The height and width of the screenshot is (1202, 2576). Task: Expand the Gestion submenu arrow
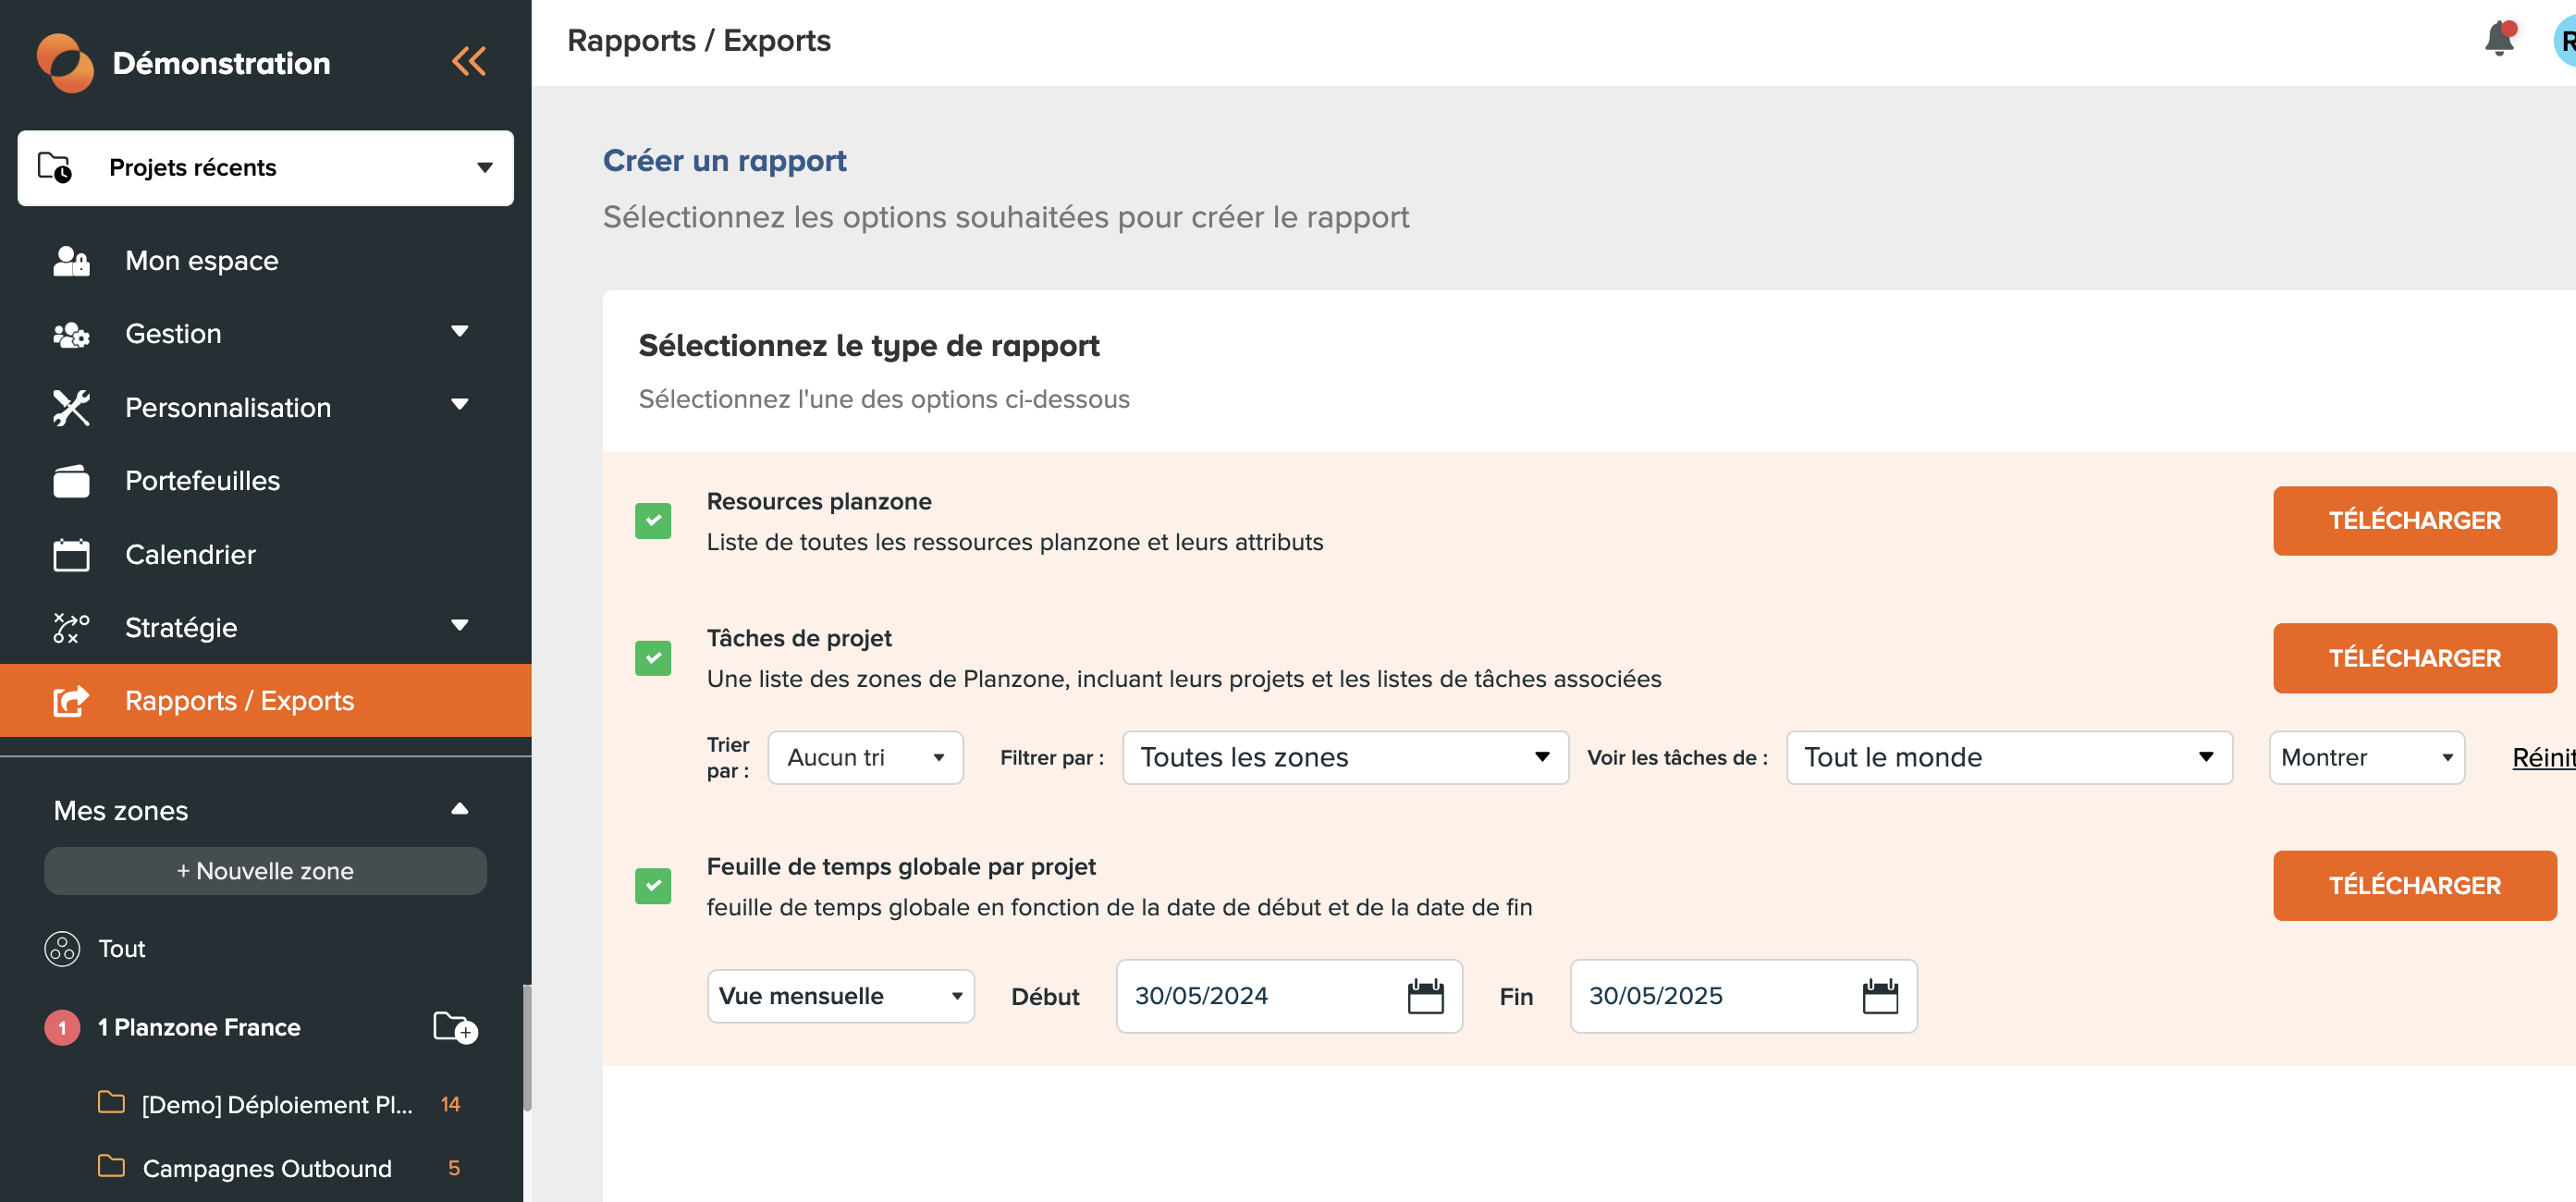pos(460,331)
